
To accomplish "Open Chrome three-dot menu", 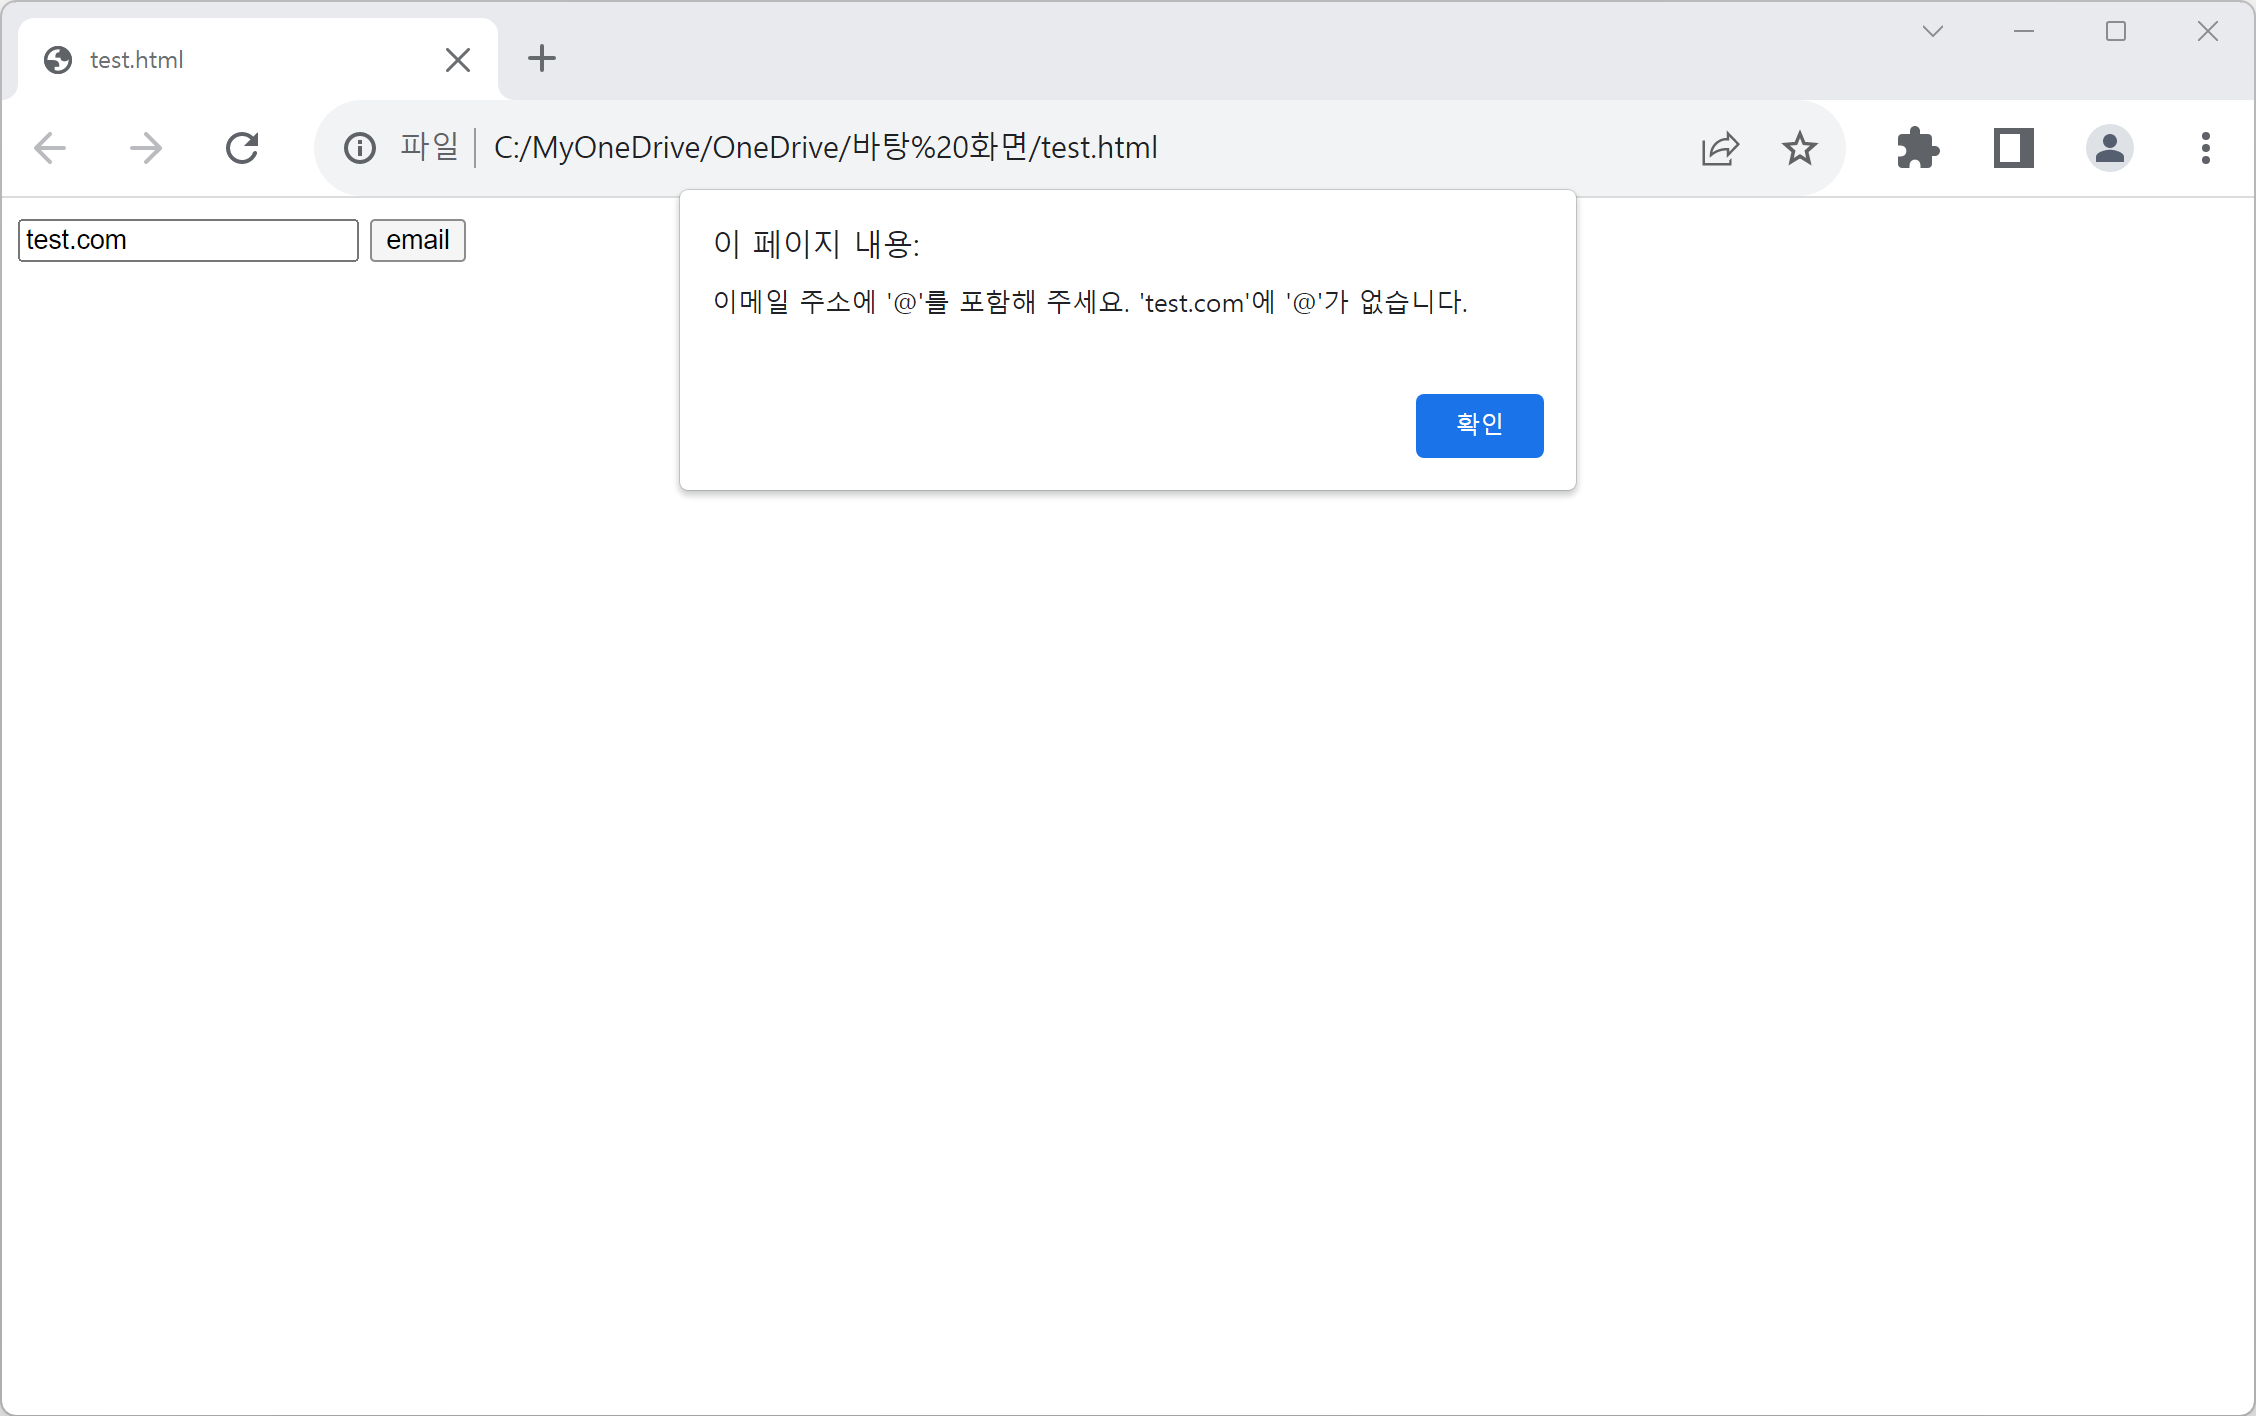I will tap(2205, 148).
